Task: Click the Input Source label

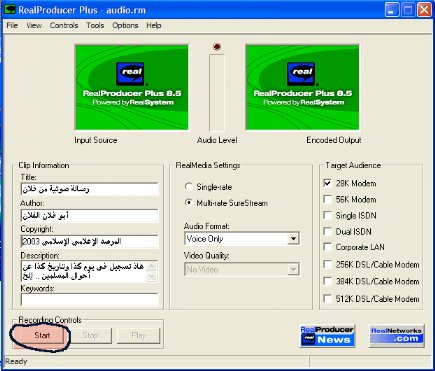Action: [x=96, y=140]
